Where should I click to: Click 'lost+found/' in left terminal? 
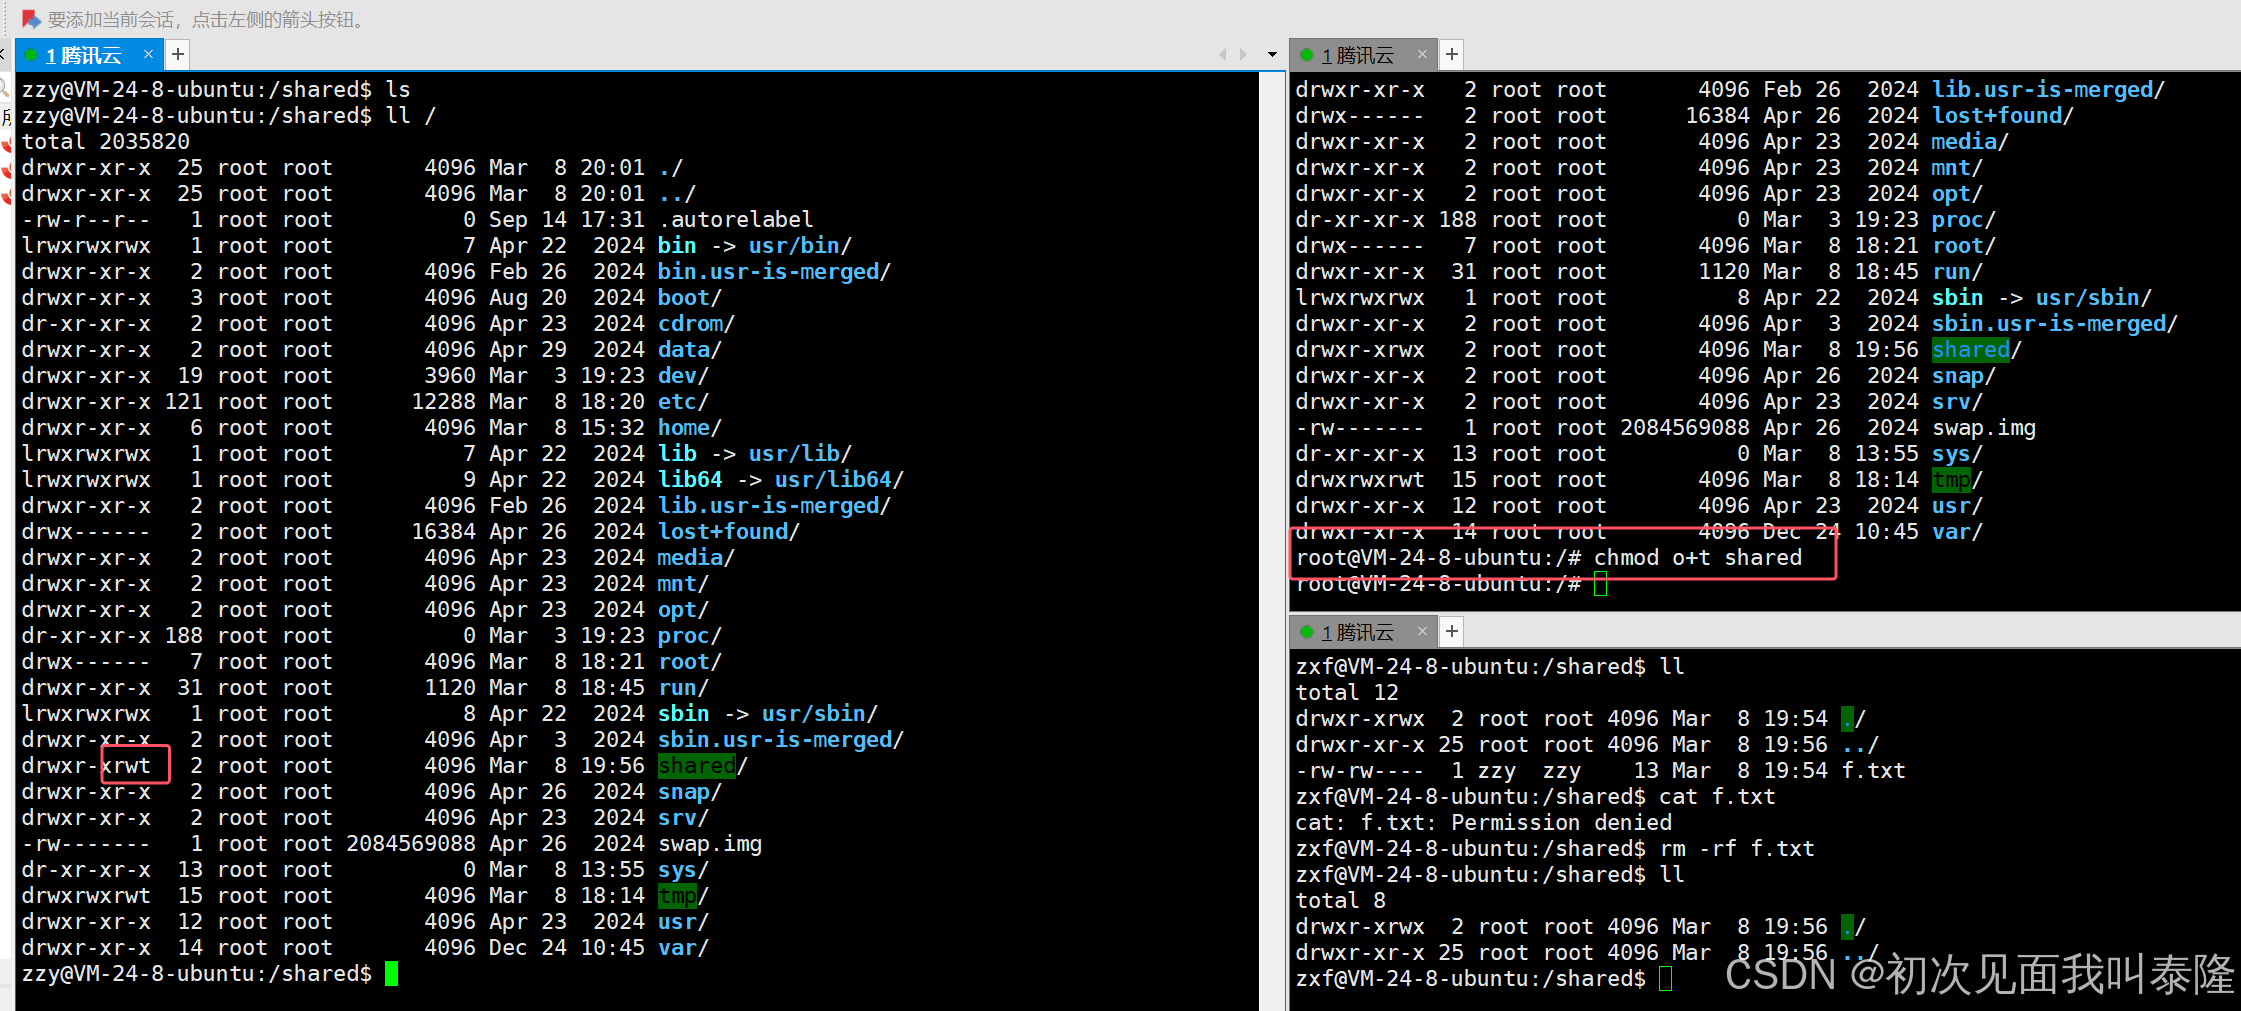point(729,531)
